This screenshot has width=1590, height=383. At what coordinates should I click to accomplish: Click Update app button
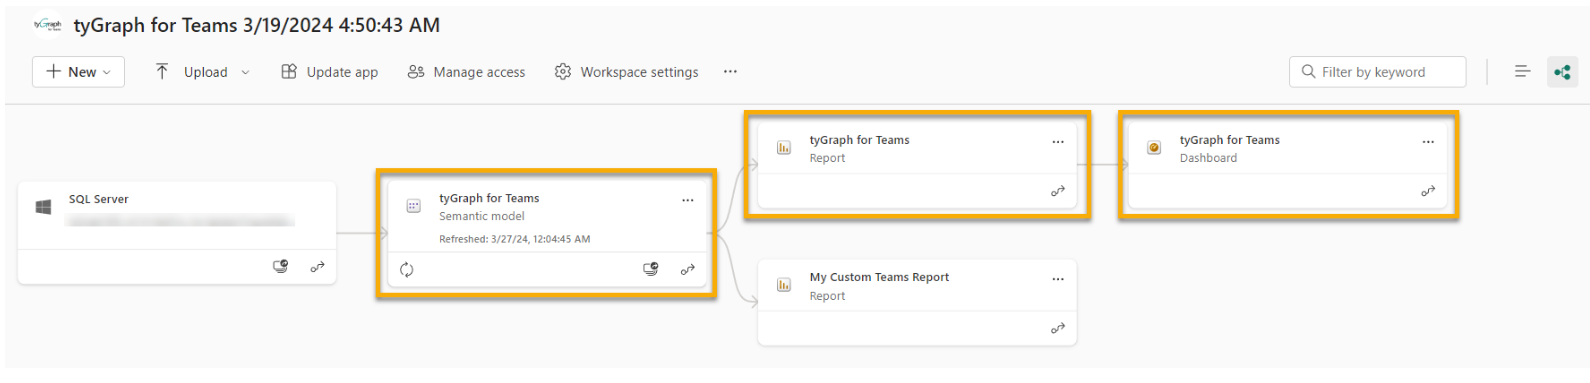coord(329,72)
